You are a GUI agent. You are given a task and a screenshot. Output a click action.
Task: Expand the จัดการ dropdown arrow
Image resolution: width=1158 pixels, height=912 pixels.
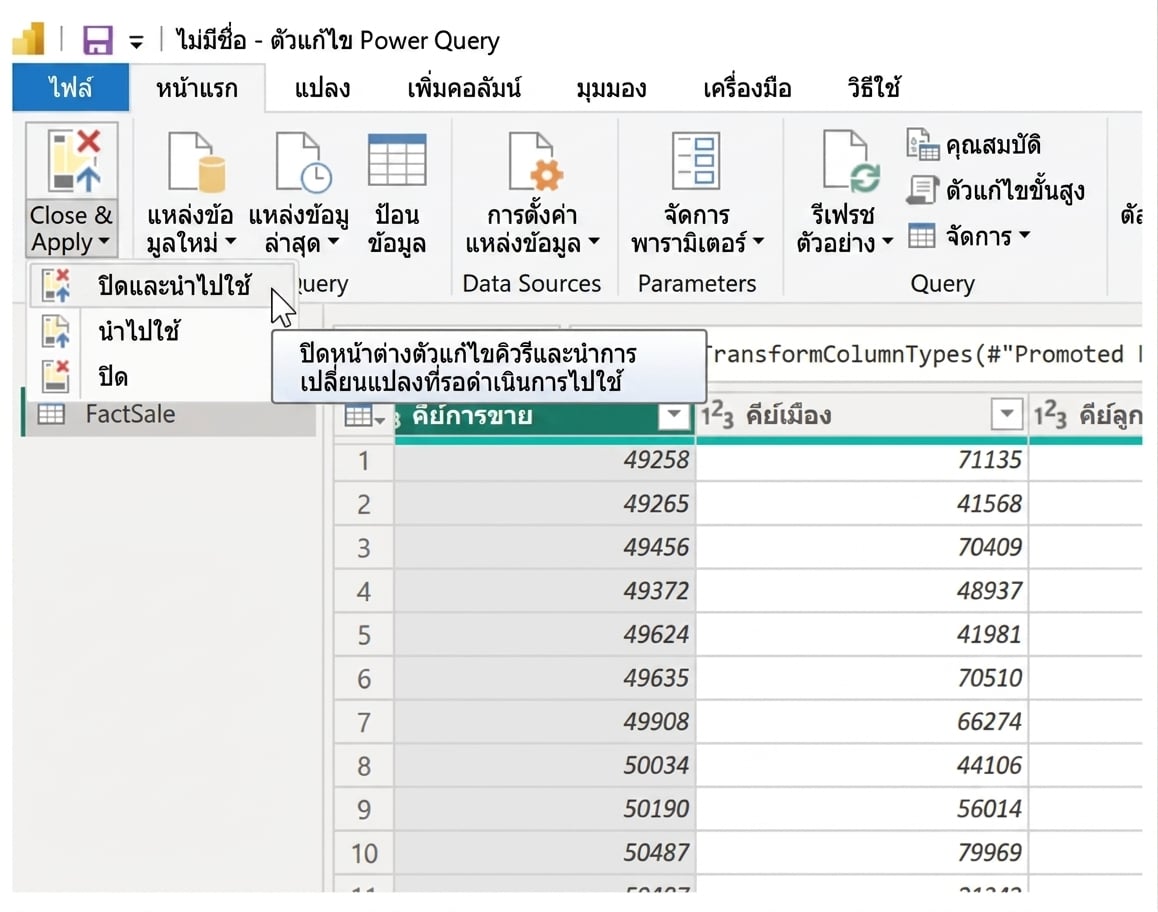click(x=1024, y=236)
